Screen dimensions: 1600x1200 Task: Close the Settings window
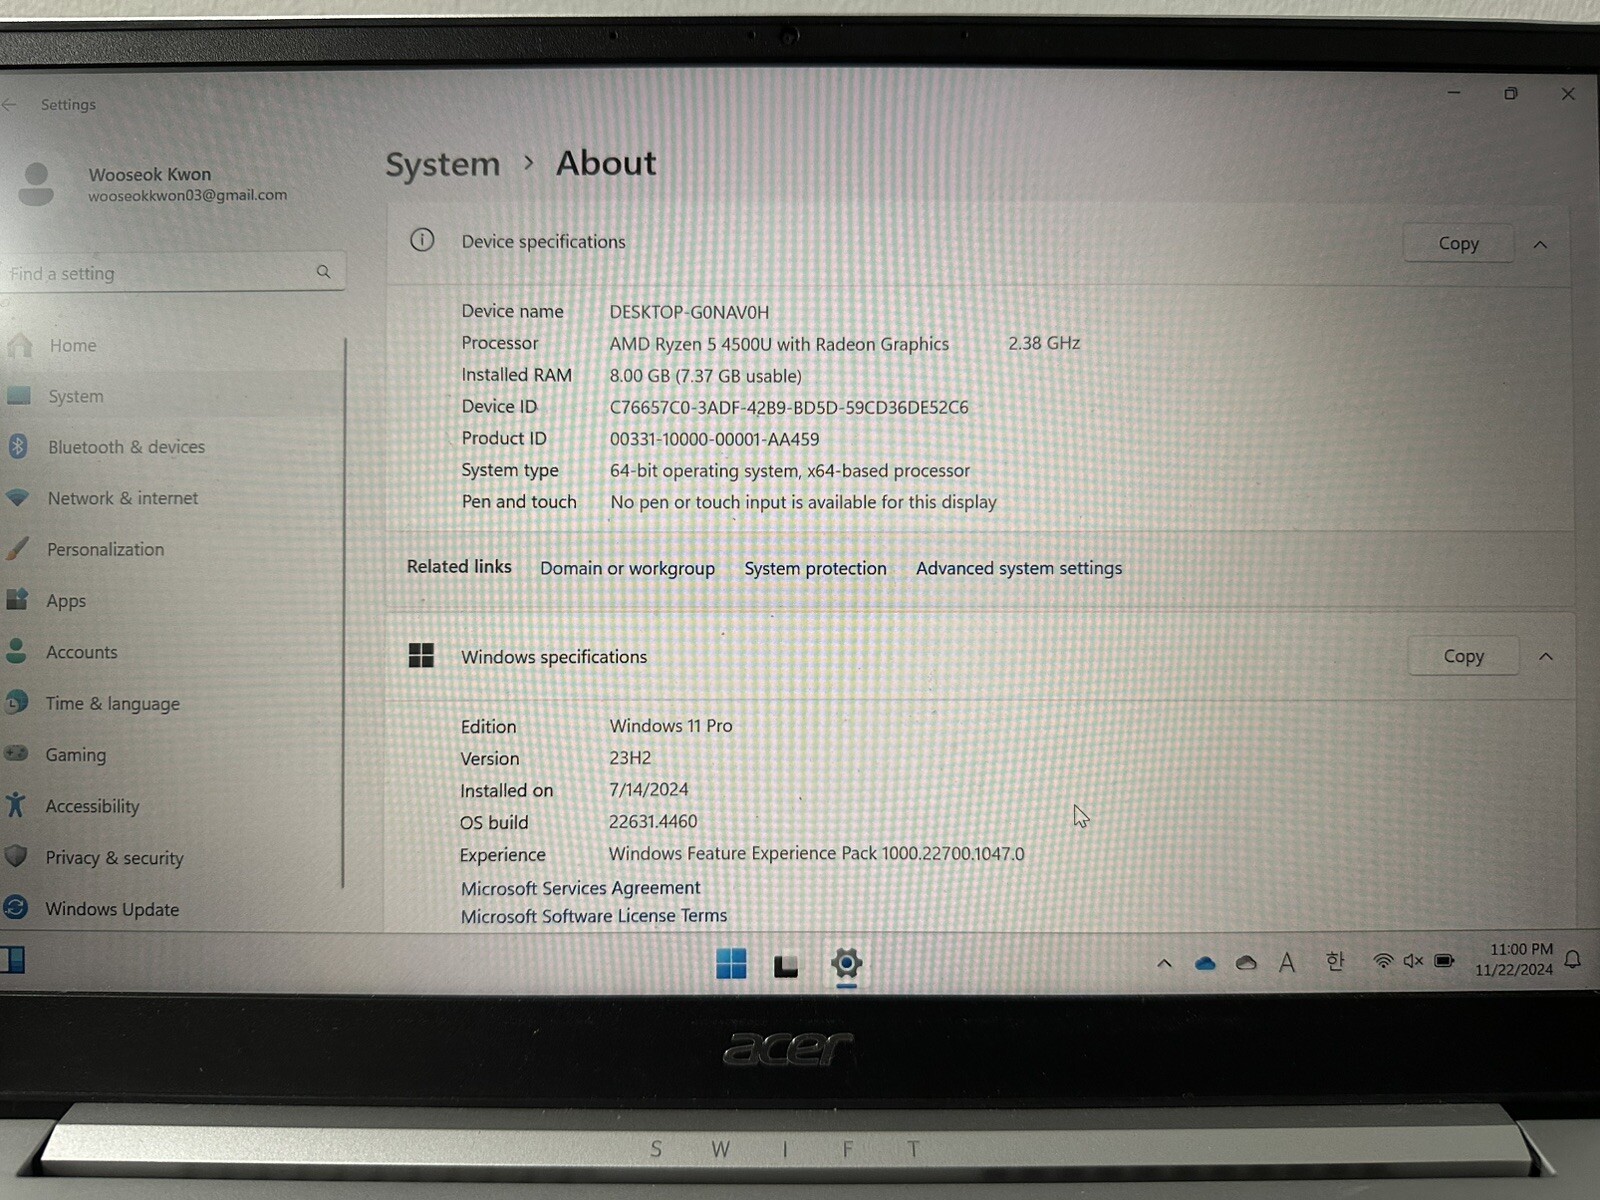[1568, 93]
